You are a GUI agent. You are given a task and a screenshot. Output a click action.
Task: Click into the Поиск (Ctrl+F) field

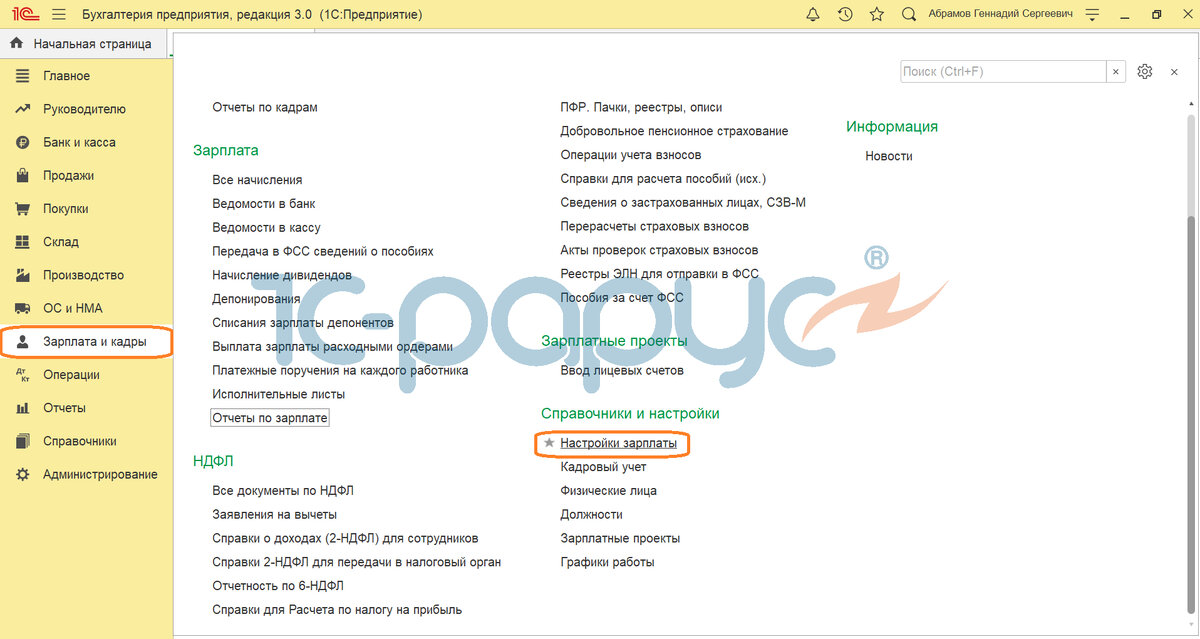(1003, 72)
